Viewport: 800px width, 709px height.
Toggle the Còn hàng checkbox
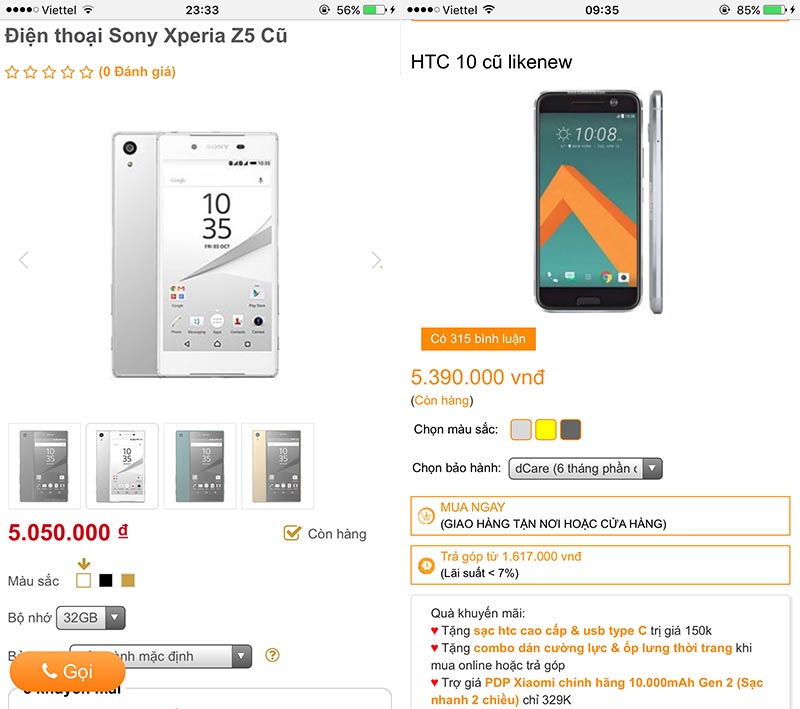coord(292,533)
